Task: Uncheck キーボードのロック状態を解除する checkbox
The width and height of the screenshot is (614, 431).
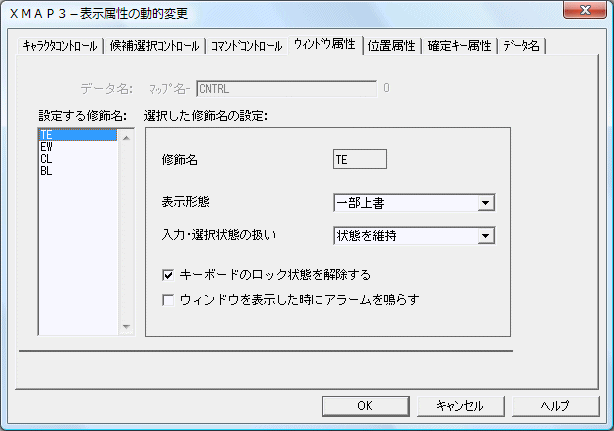Action: click(x=168, y=274)
